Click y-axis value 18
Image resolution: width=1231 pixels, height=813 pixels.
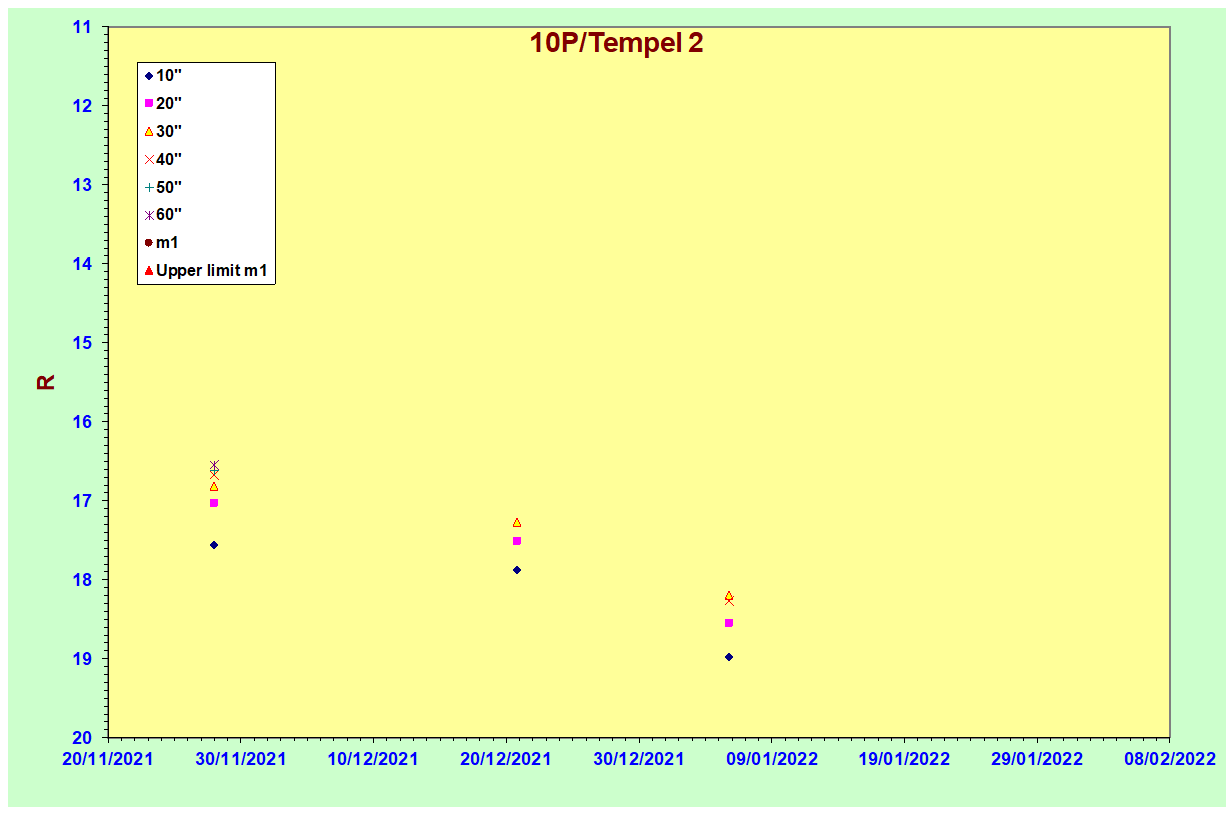pos(82,580)
